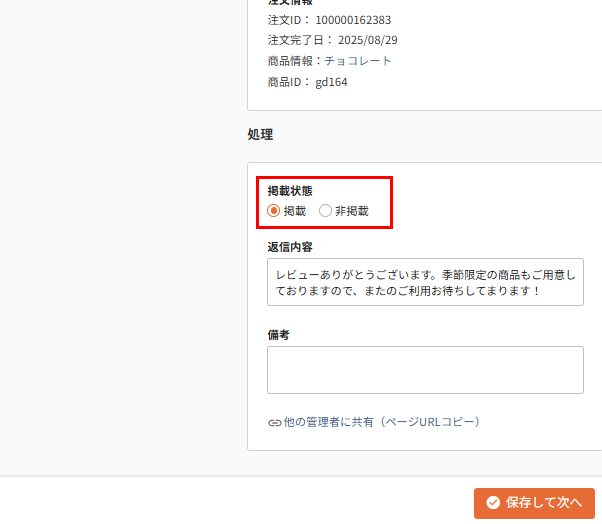Image resolution: width=602 pixels, height=524 pixels.
Task: Choose the 非掲載 radio option
Action: coord(325,211)
